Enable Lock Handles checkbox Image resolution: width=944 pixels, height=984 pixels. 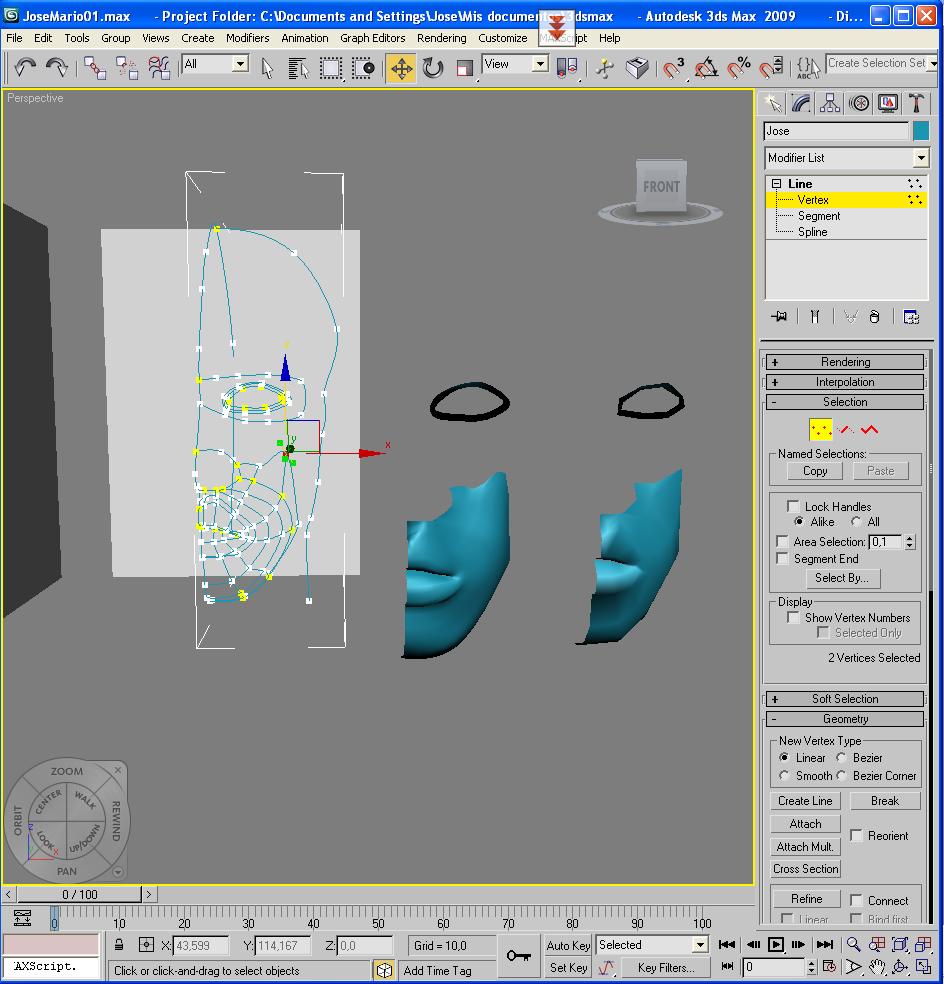(793, 506)
